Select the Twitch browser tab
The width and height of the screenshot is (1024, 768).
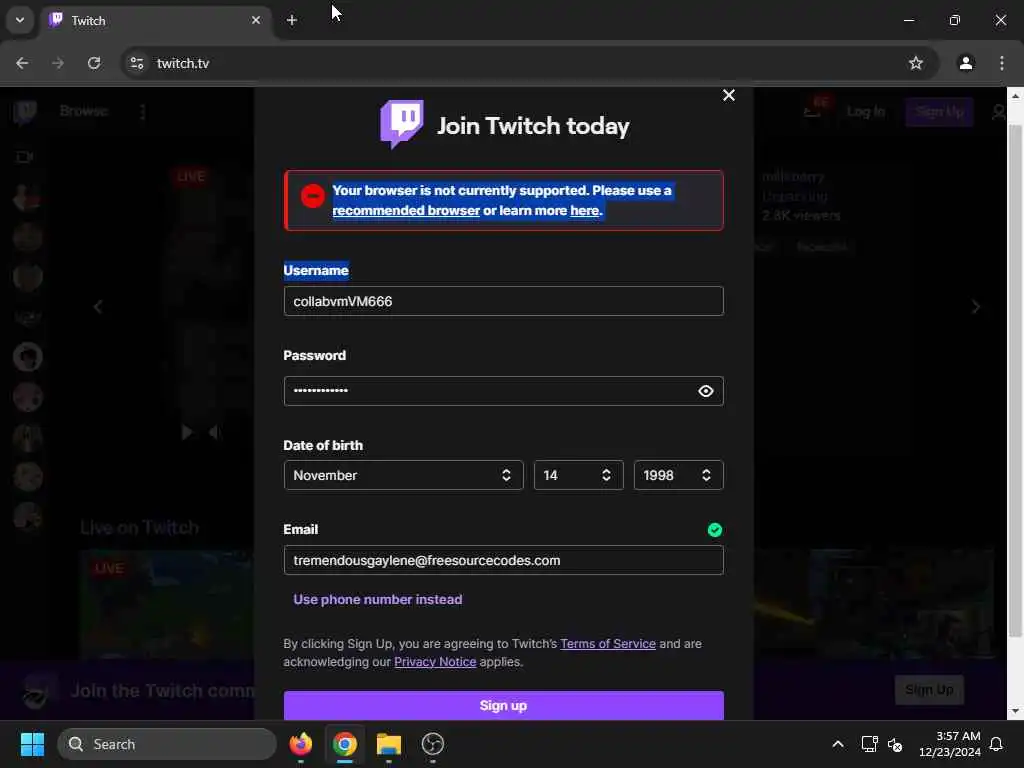click(153, 20)
